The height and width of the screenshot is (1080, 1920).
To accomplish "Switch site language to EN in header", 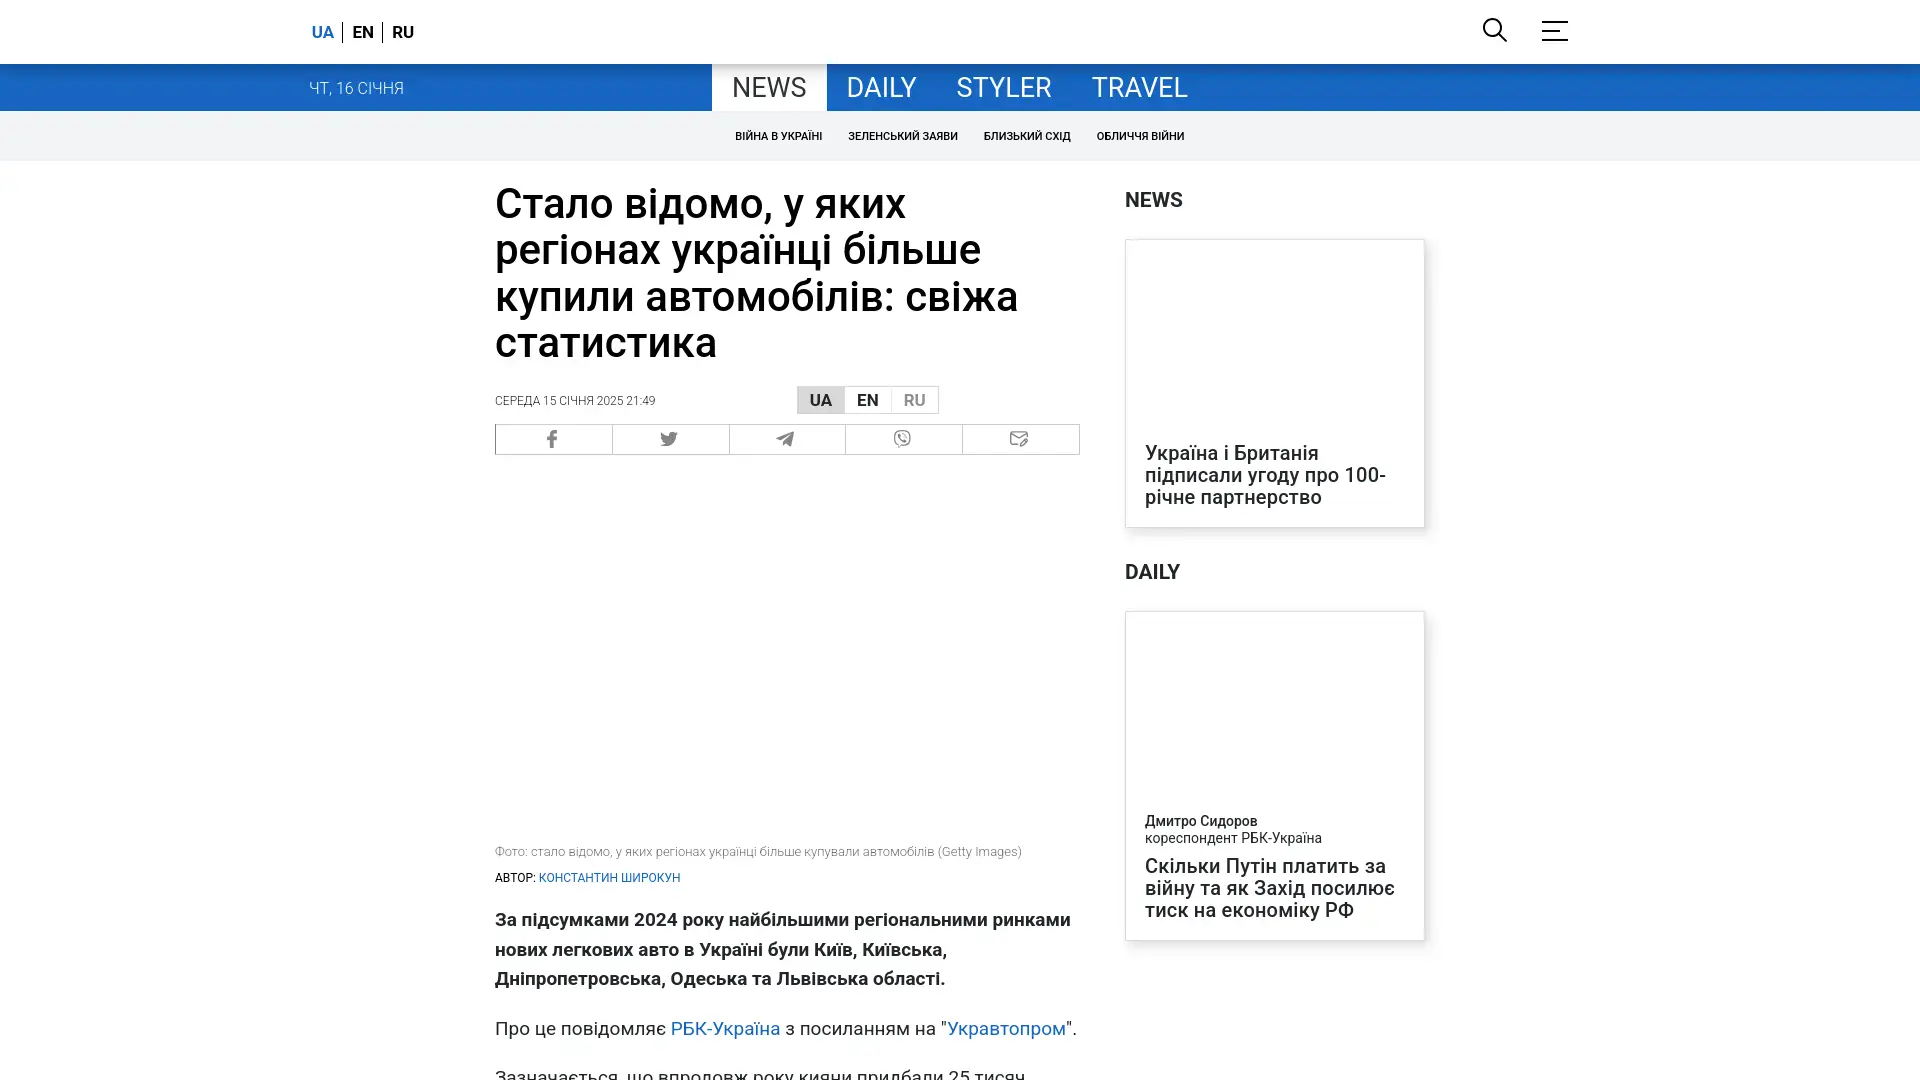I will click(363, 32).
